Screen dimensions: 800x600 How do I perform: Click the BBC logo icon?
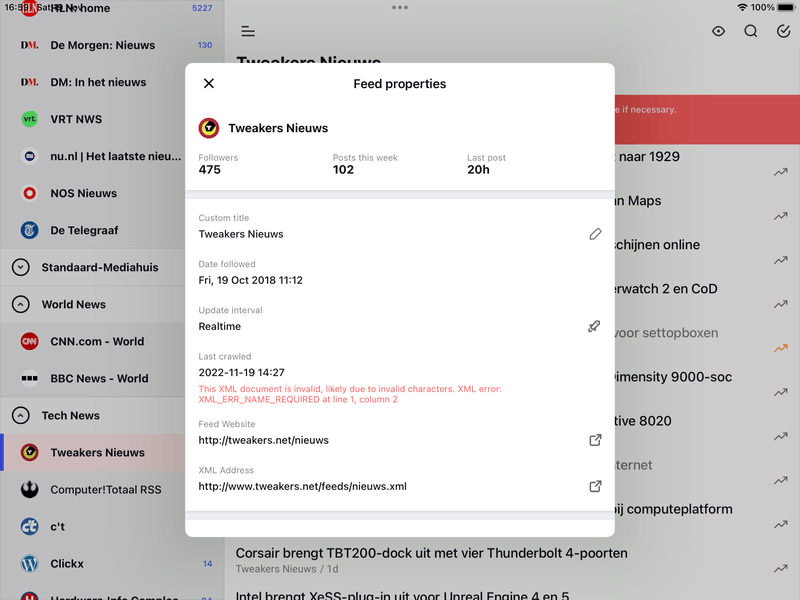click(x=30, y=379)
